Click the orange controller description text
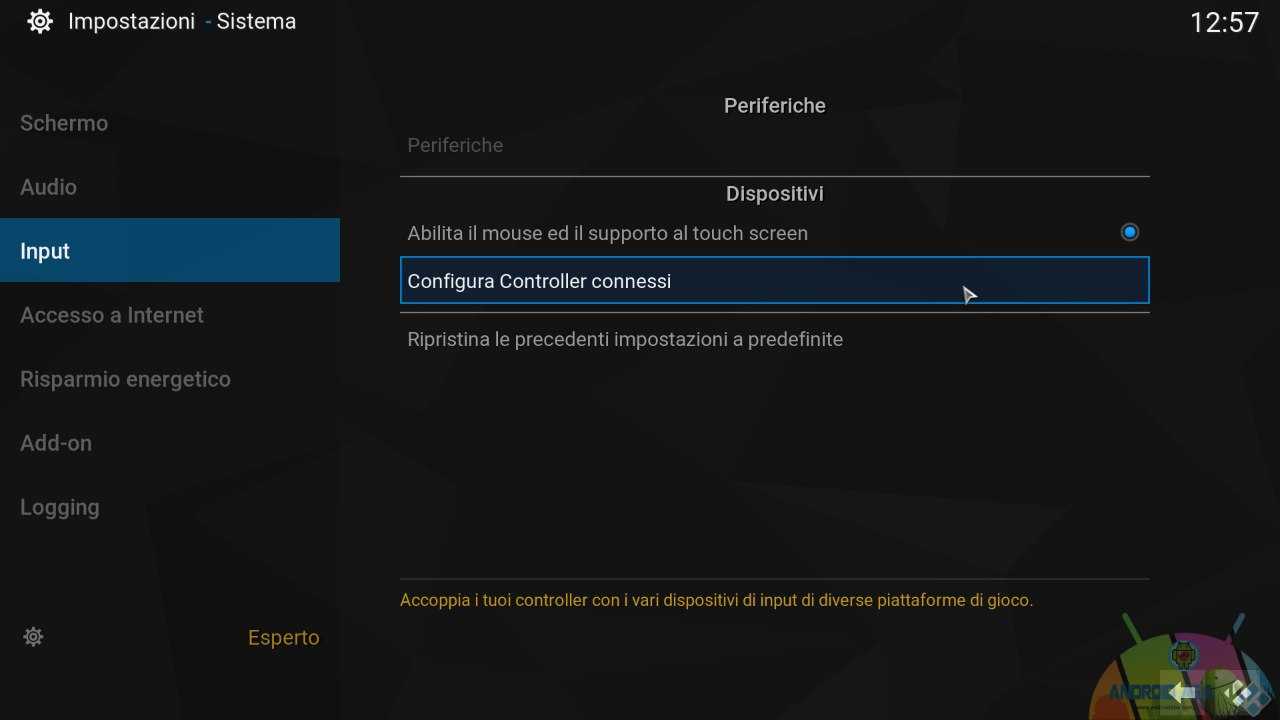This screenshot has width=1280, height=720. [716, 600]
